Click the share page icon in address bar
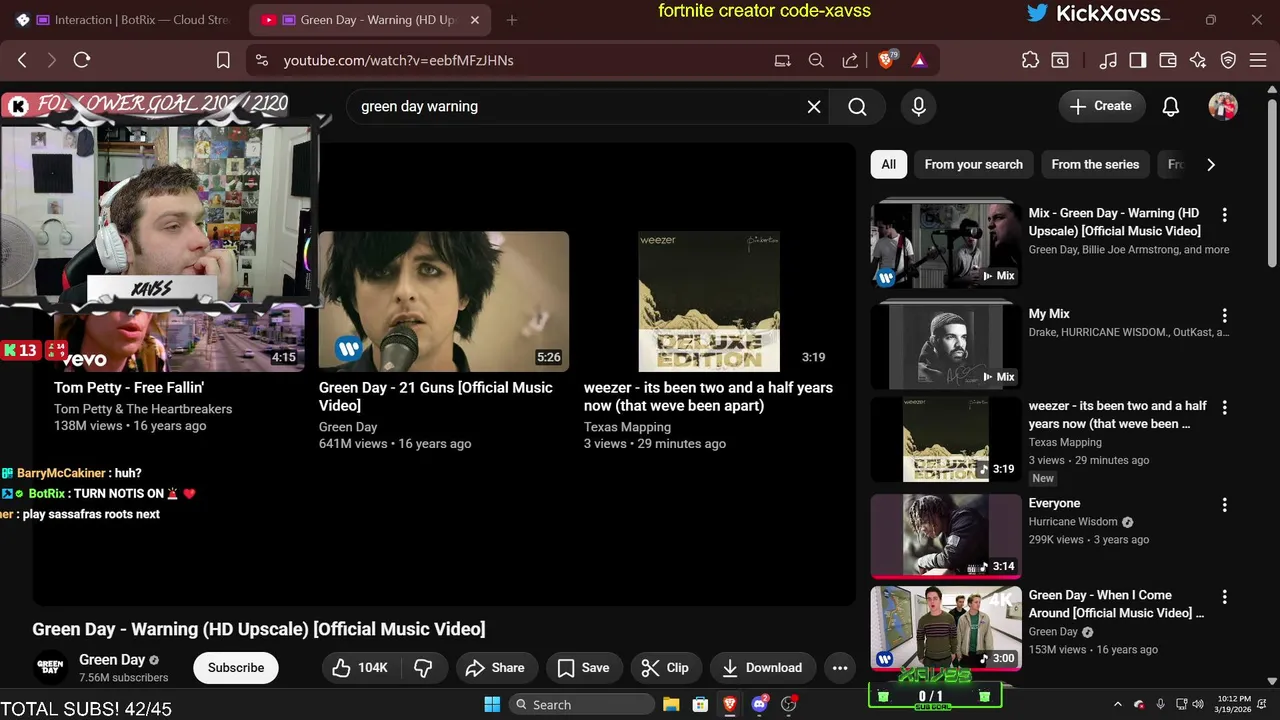 coord(850,60)
